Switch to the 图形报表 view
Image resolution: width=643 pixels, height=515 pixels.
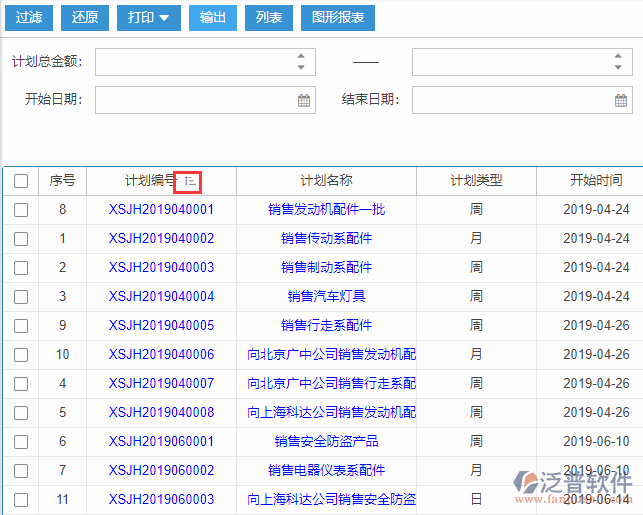338,18
